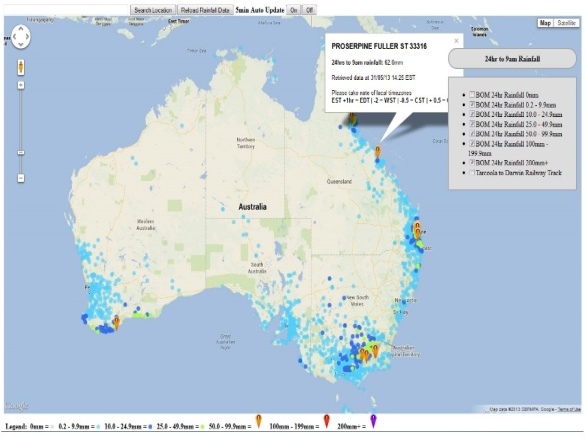The image size is (587, 437).
Task: Click the Northern Territory map label
Action: [246, 143]
